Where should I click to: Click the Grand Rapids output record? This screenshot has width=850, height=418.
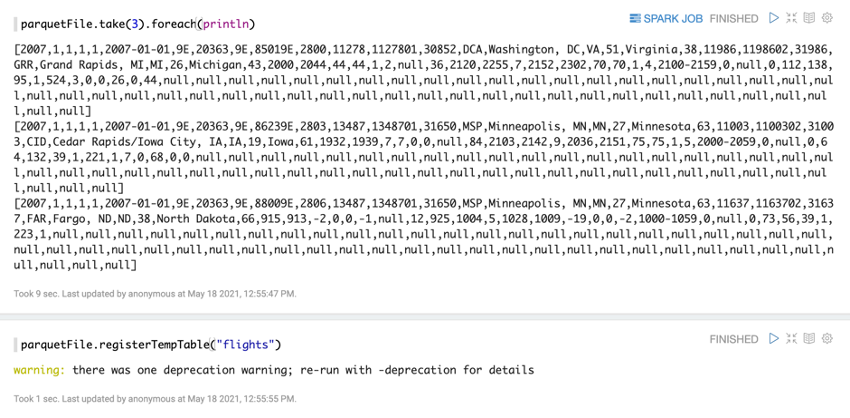(x=423, y=80)
